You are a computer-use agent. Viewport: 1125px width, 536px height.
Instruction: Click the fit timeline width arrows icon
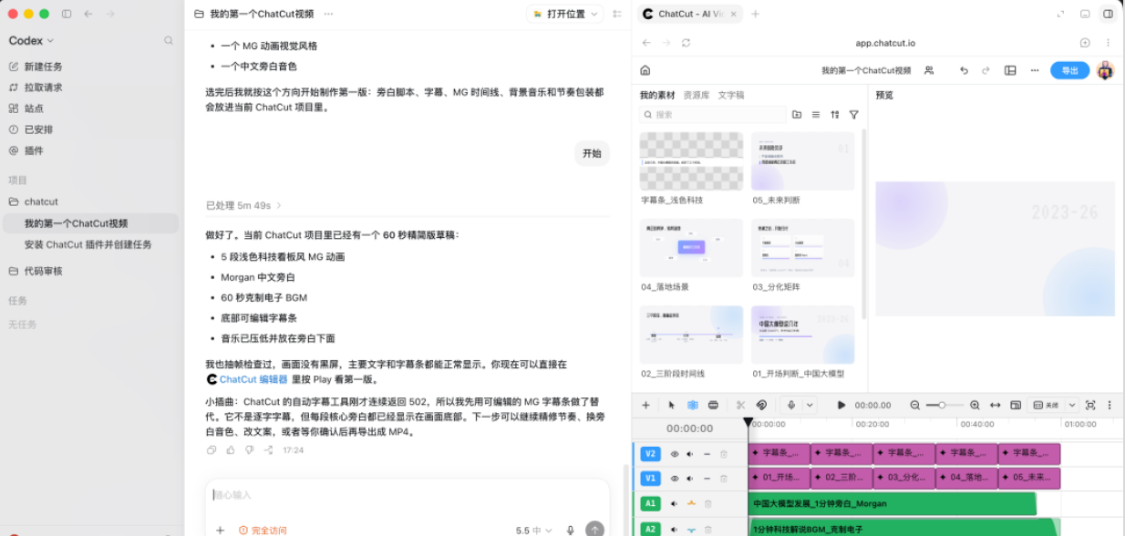coord(995,405)
